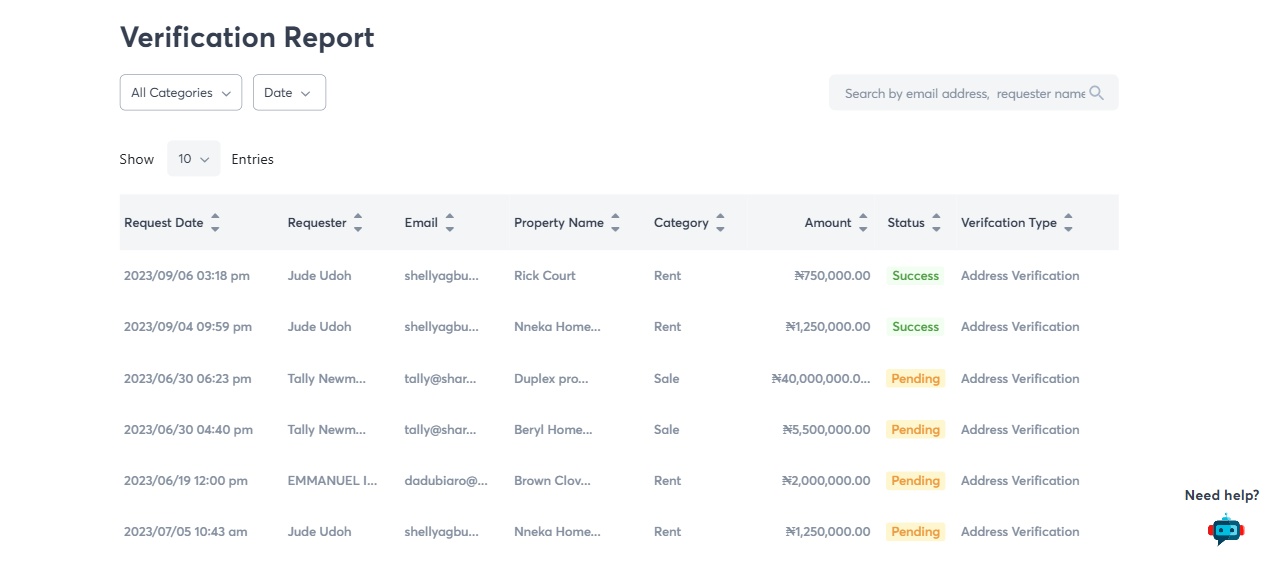Click the Rick Court property row

(545, 276)
